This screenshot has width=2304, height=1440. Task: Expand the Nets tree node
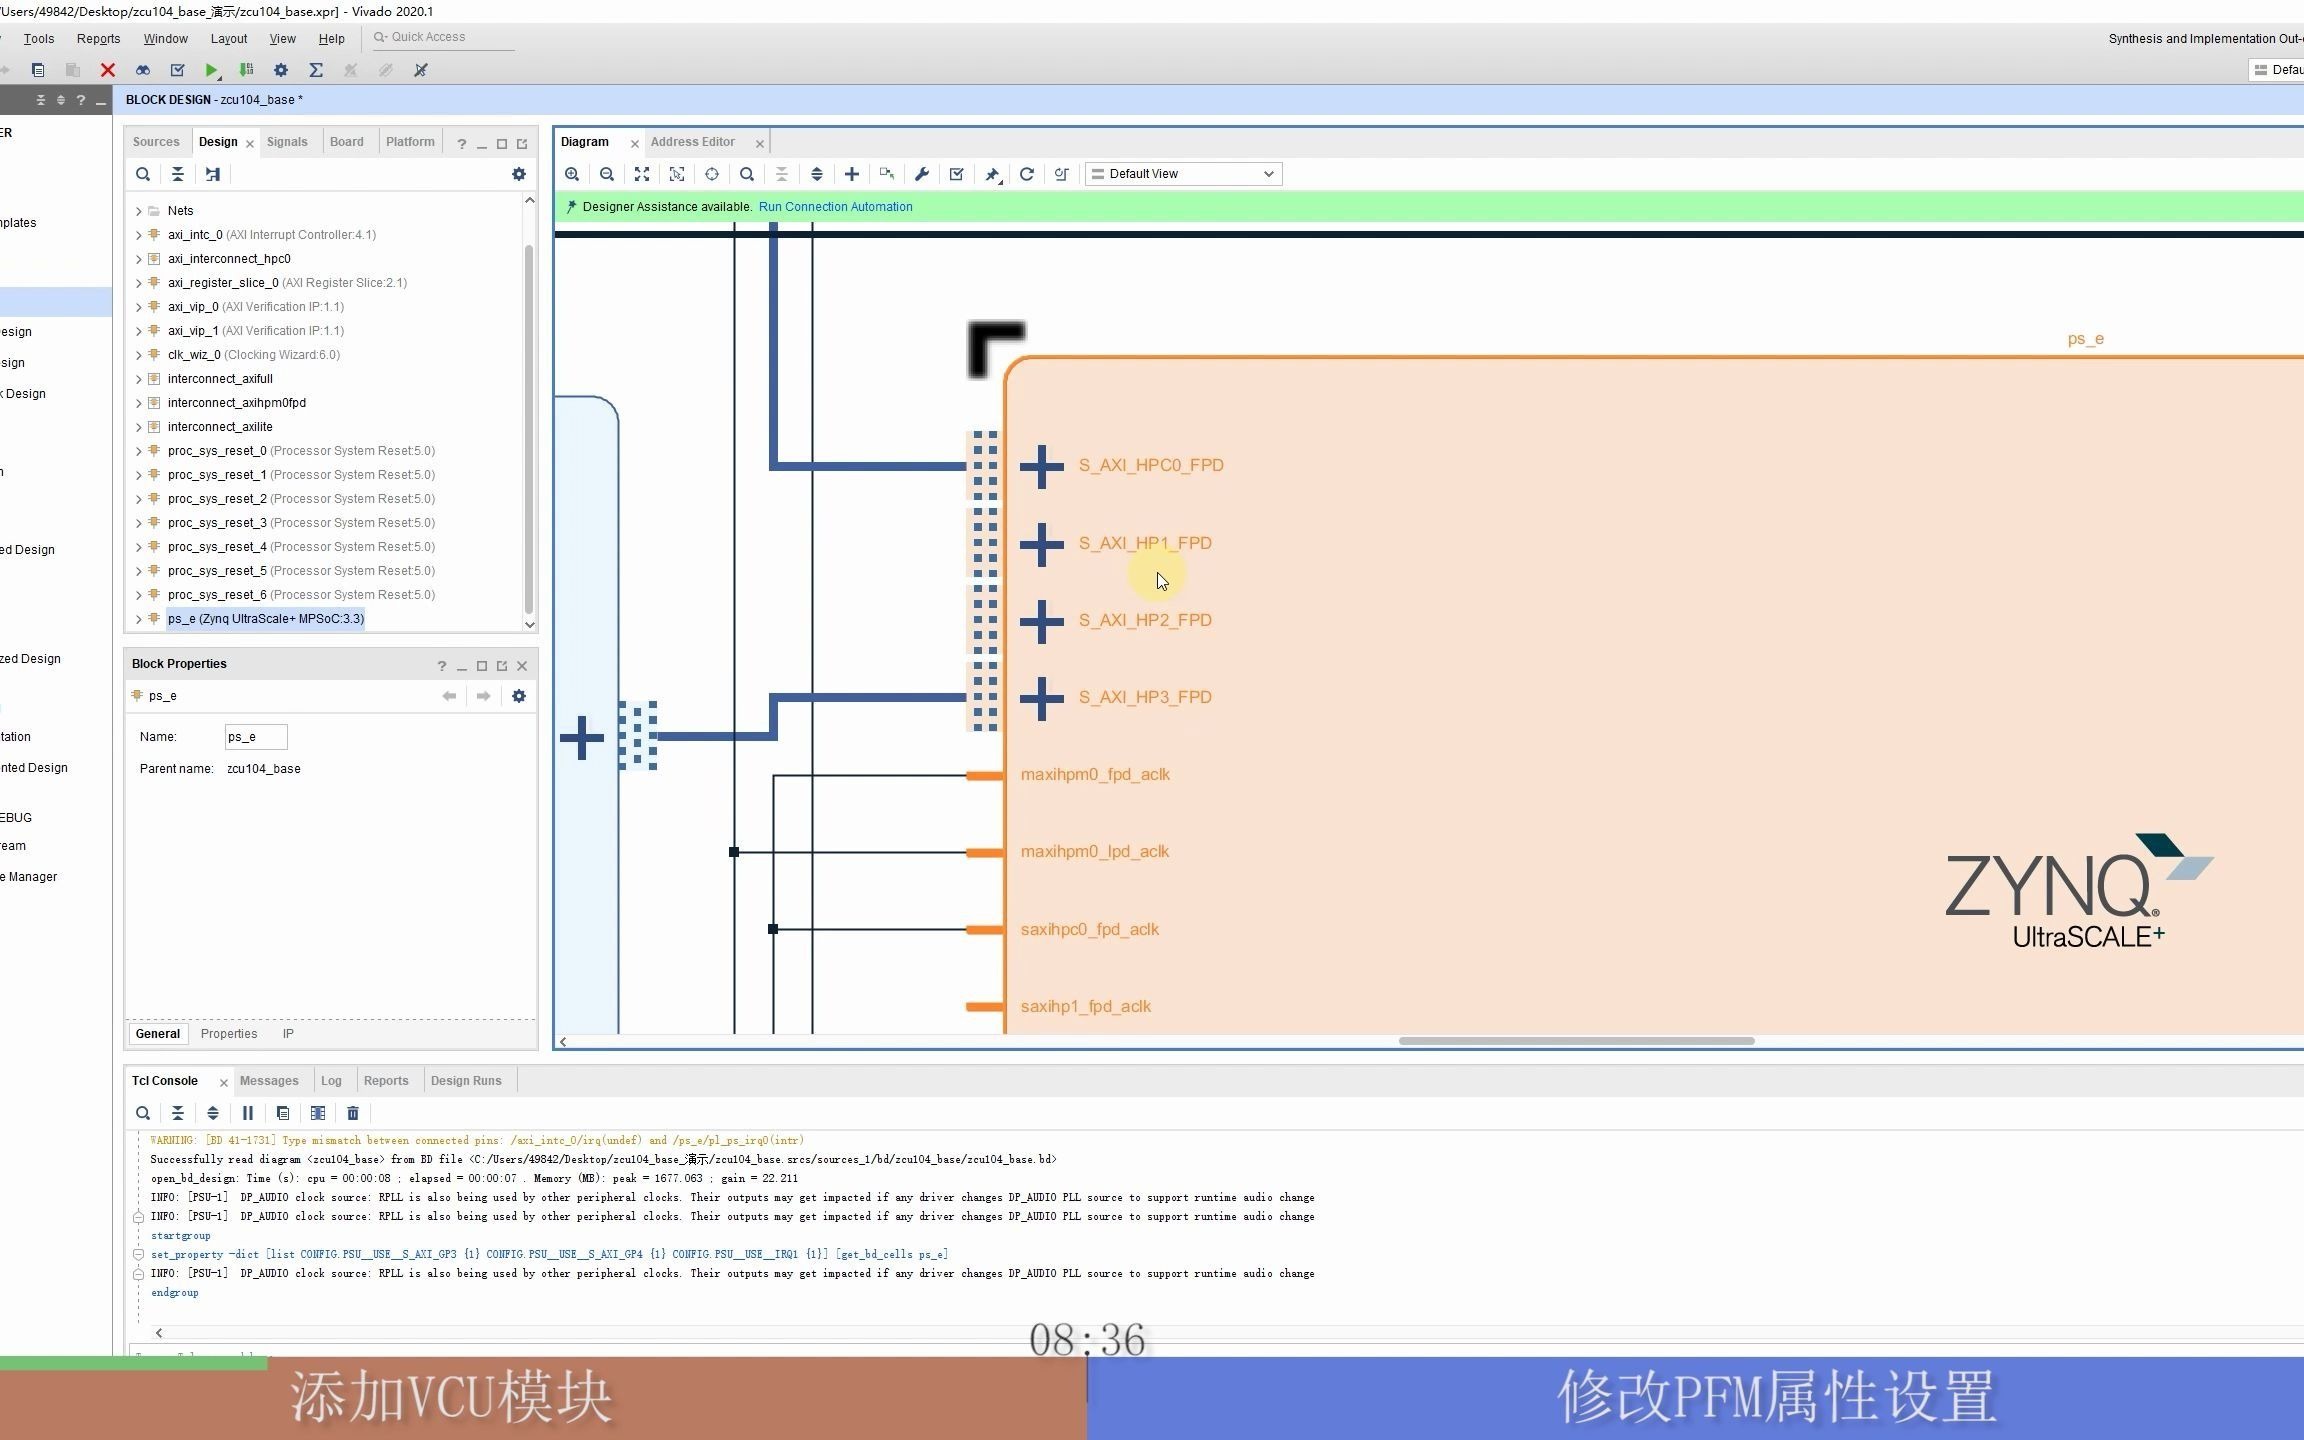(x=139, y=211)
